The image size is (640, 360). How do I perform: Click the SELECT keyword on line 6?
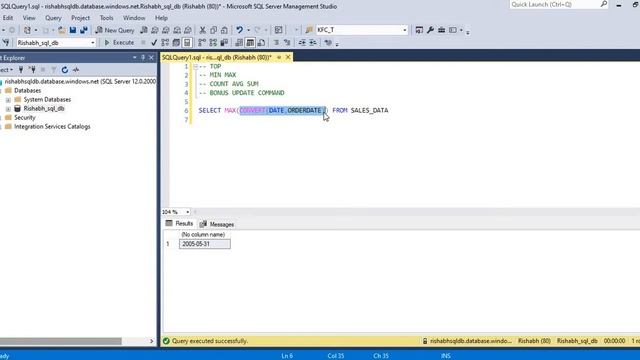(x=209, y=110)
